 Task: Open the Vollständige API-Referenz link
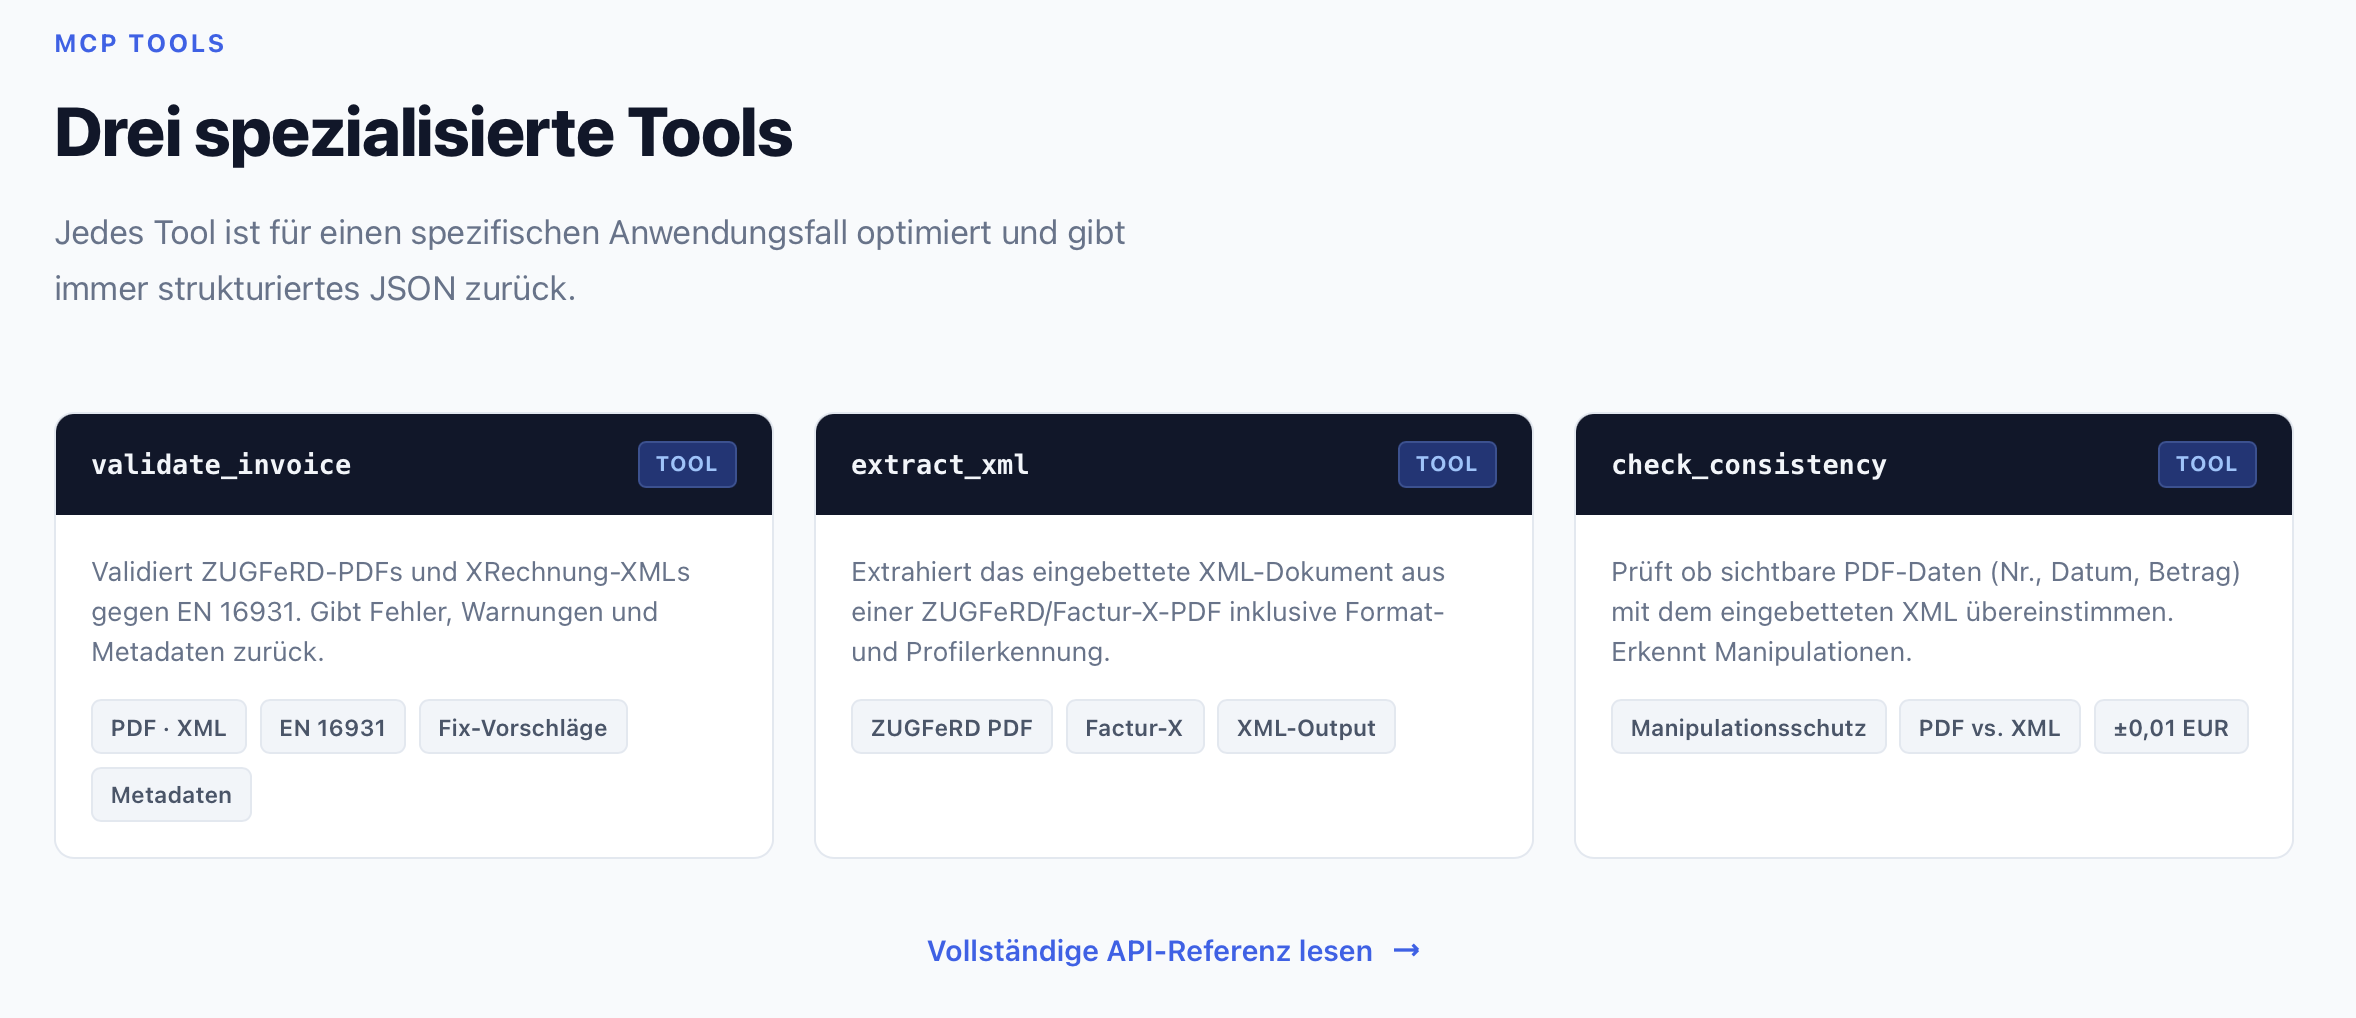tap(1150, 951)
